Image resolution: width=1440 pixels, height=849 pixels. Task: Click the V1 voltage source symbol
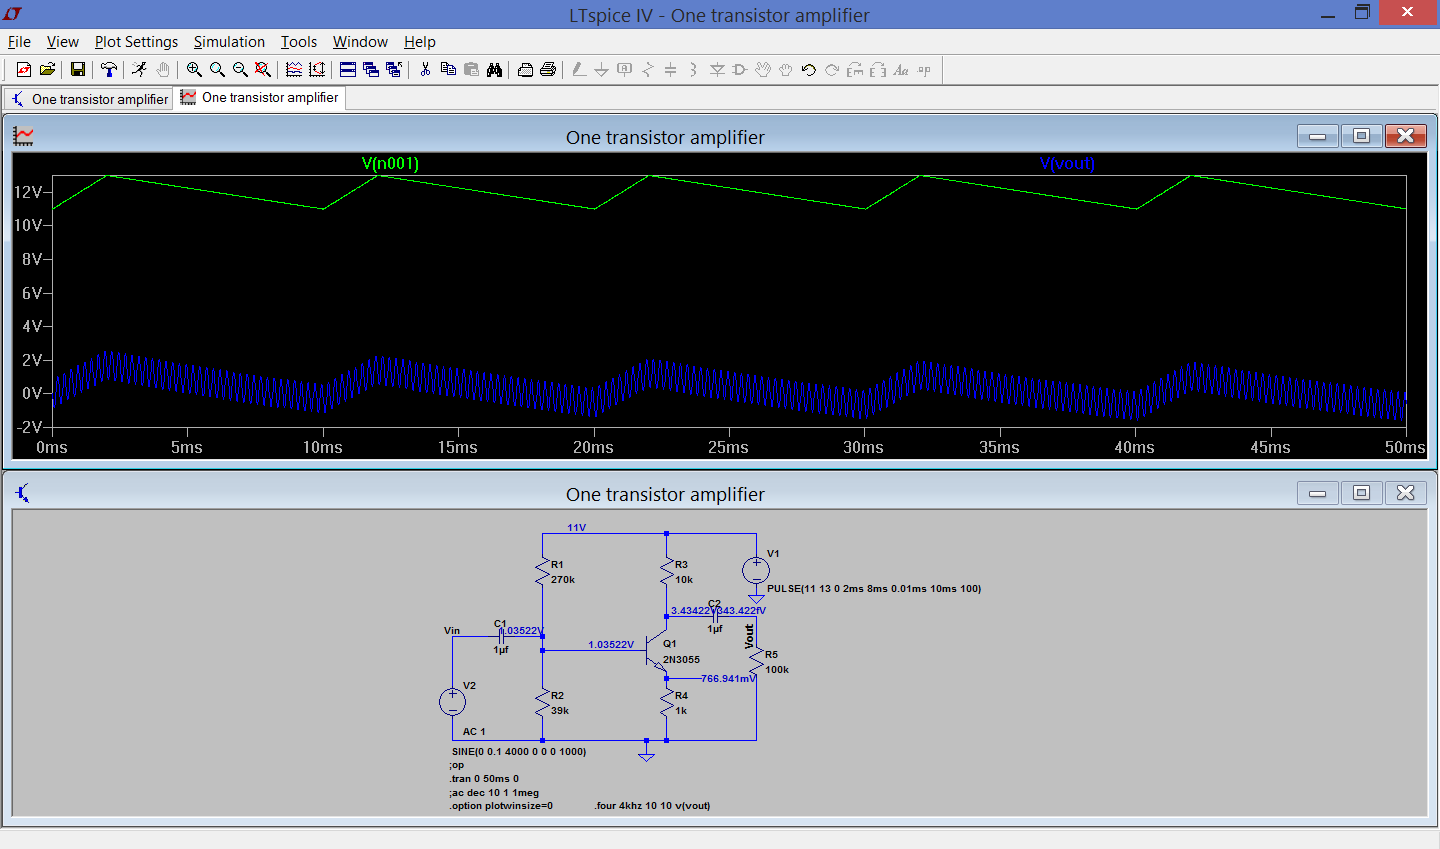(756, 571)
